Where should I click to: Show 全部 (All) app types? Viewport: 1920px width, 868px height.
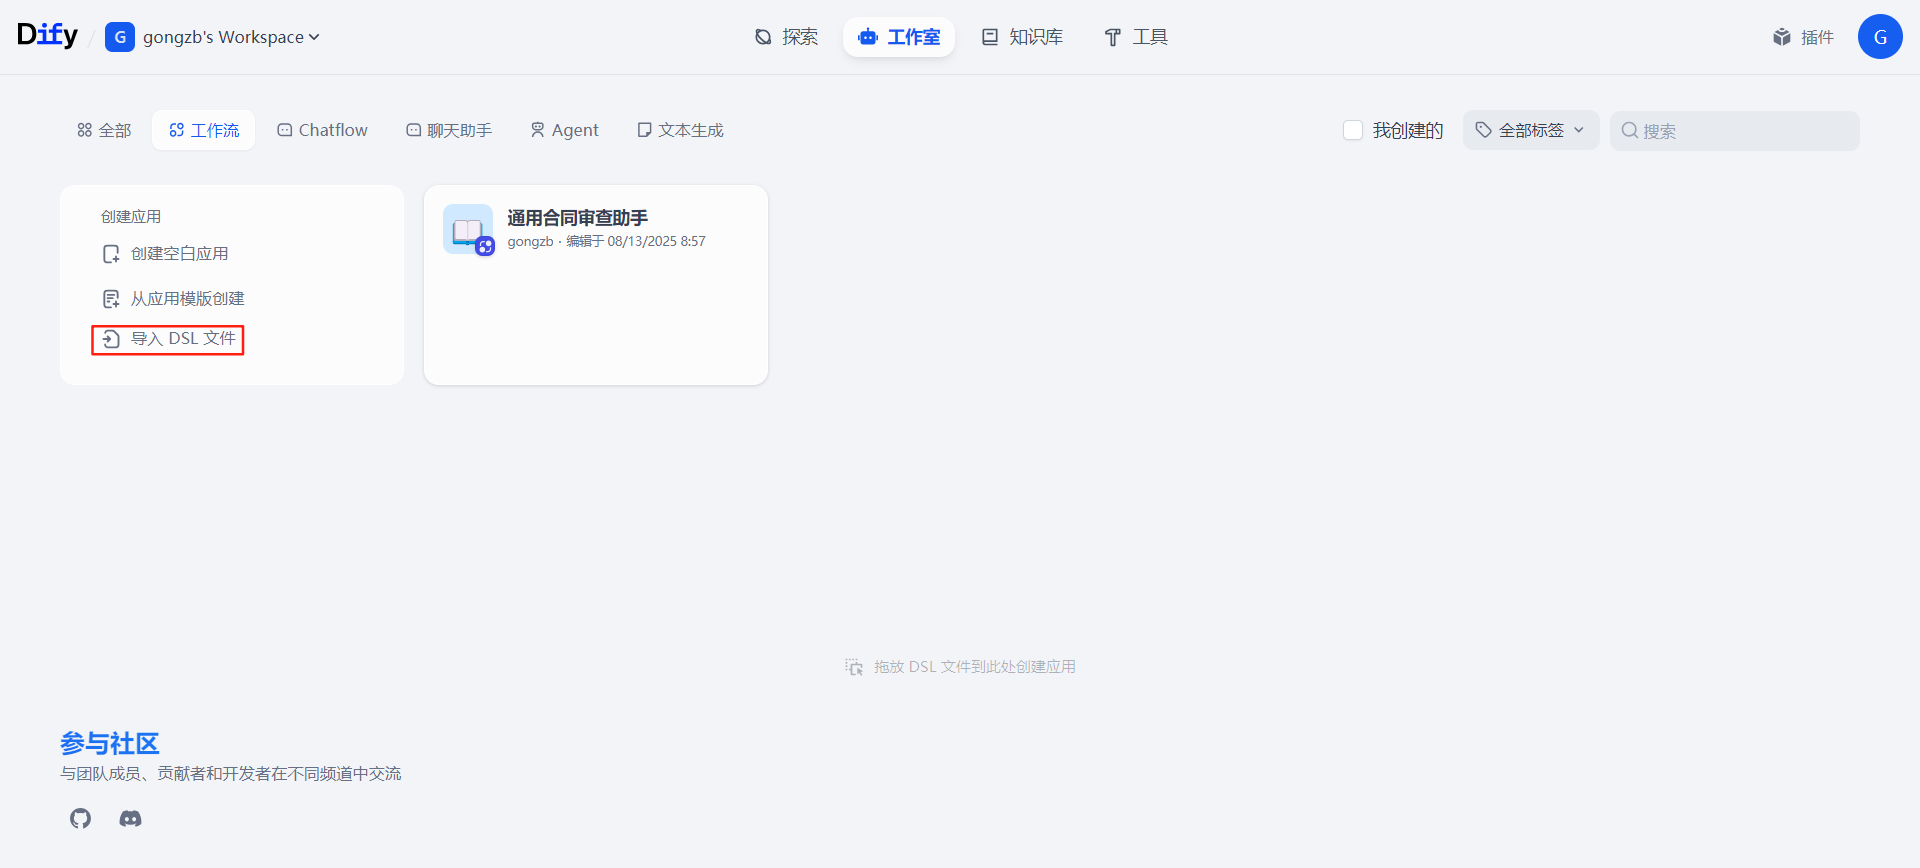(x=104, y=130)
